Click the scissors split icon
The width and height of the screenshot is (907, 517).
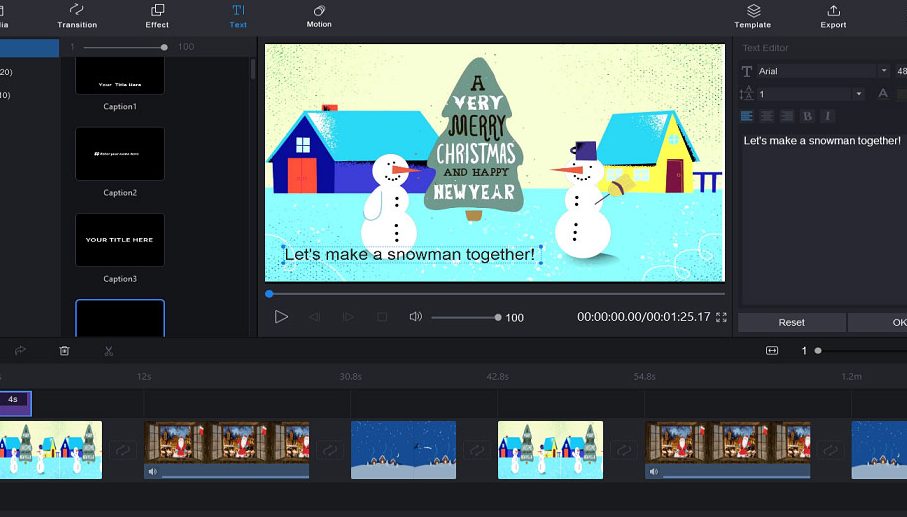coord(109,350)
